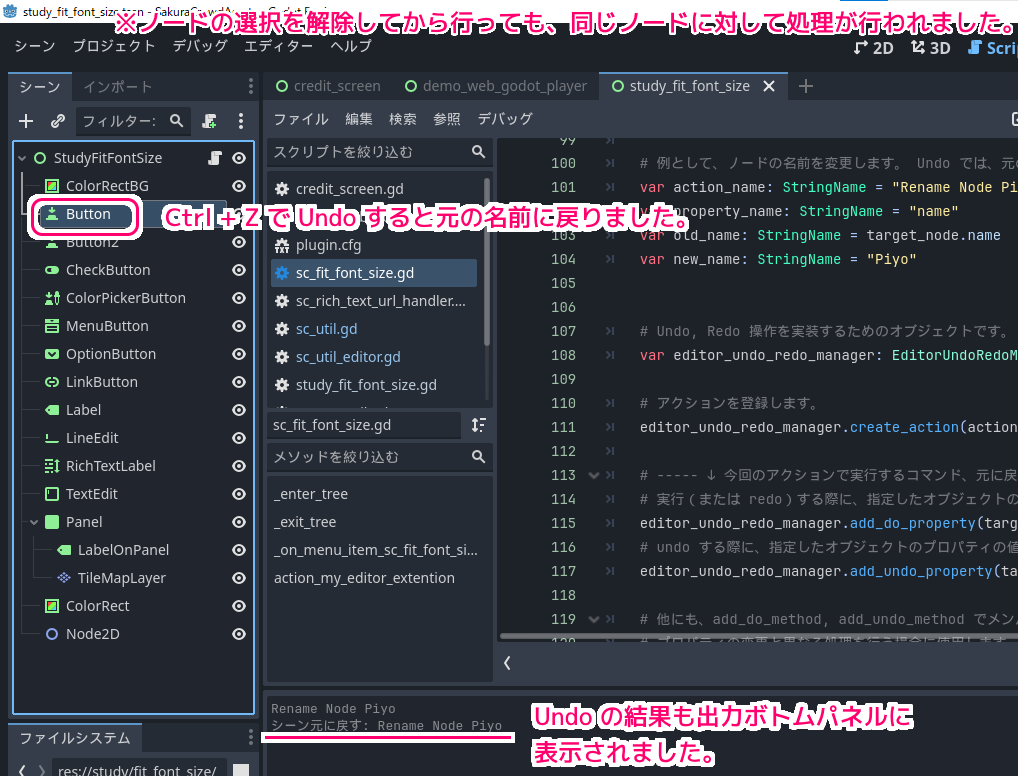Jump to action_my_editor_extention method
The width and height of the screenshot is (1018, 776).
380,578
